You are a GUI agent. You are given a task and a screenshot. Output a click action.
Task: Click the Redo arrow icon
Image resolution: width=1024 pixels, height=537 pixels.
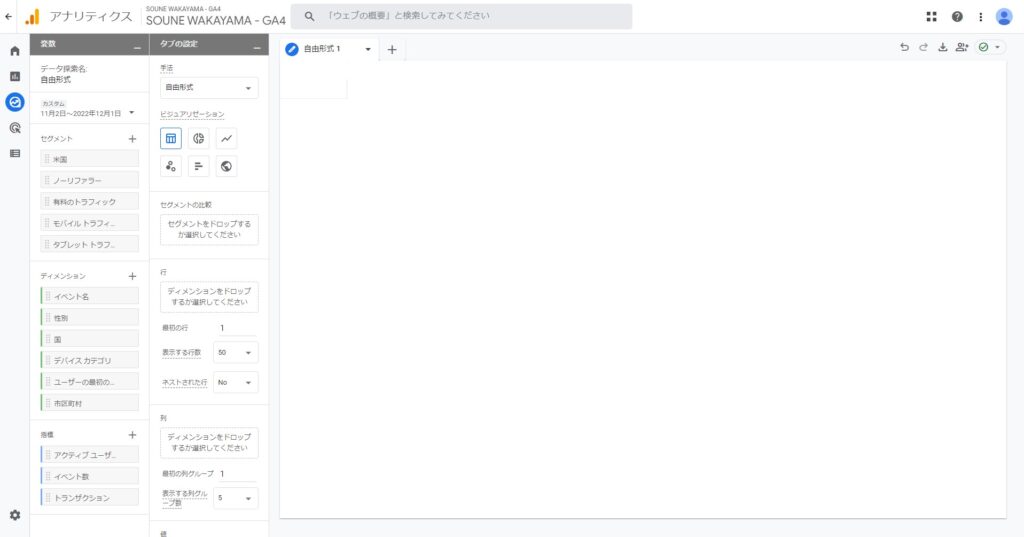(x=923, y=47)
